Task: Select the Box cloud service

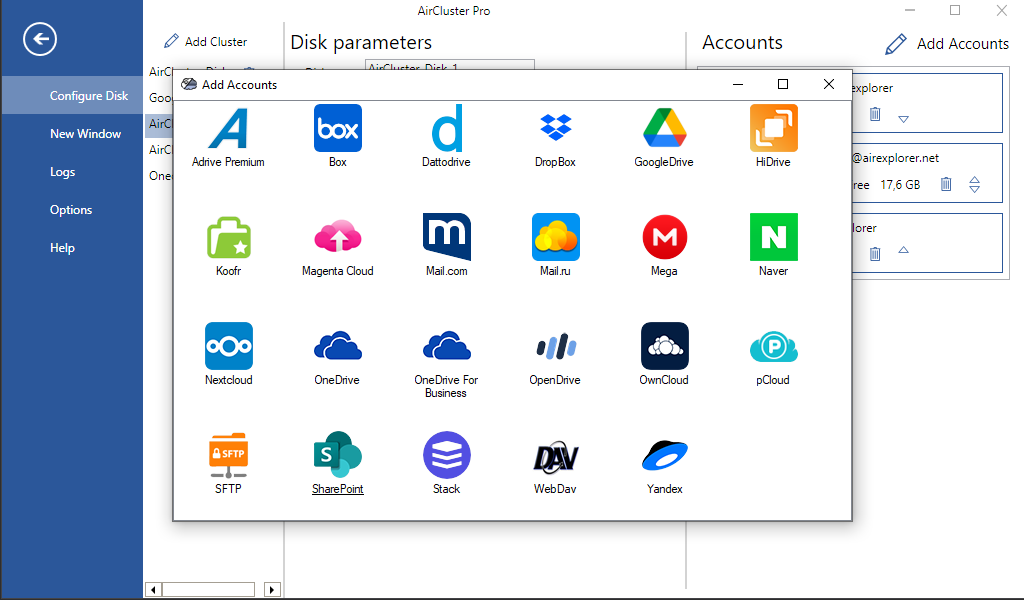Action: [338, 128]
